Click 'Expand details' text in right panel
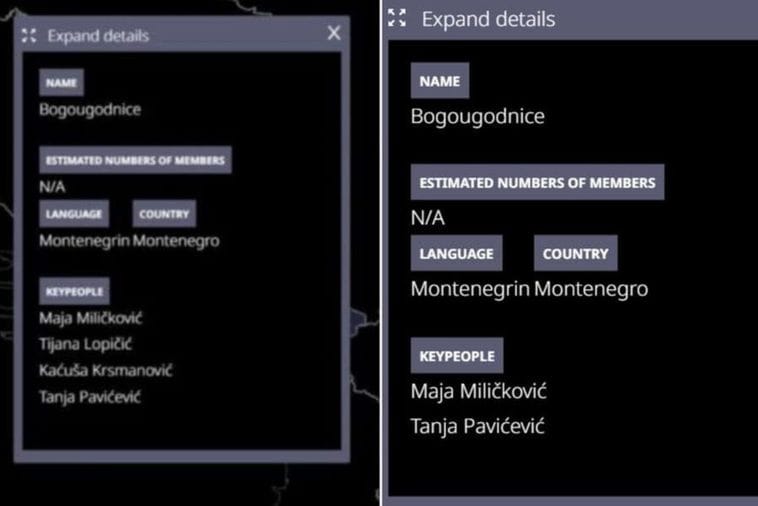The width and height of the screenshot is (758, 506). click(x=488, y=19)
